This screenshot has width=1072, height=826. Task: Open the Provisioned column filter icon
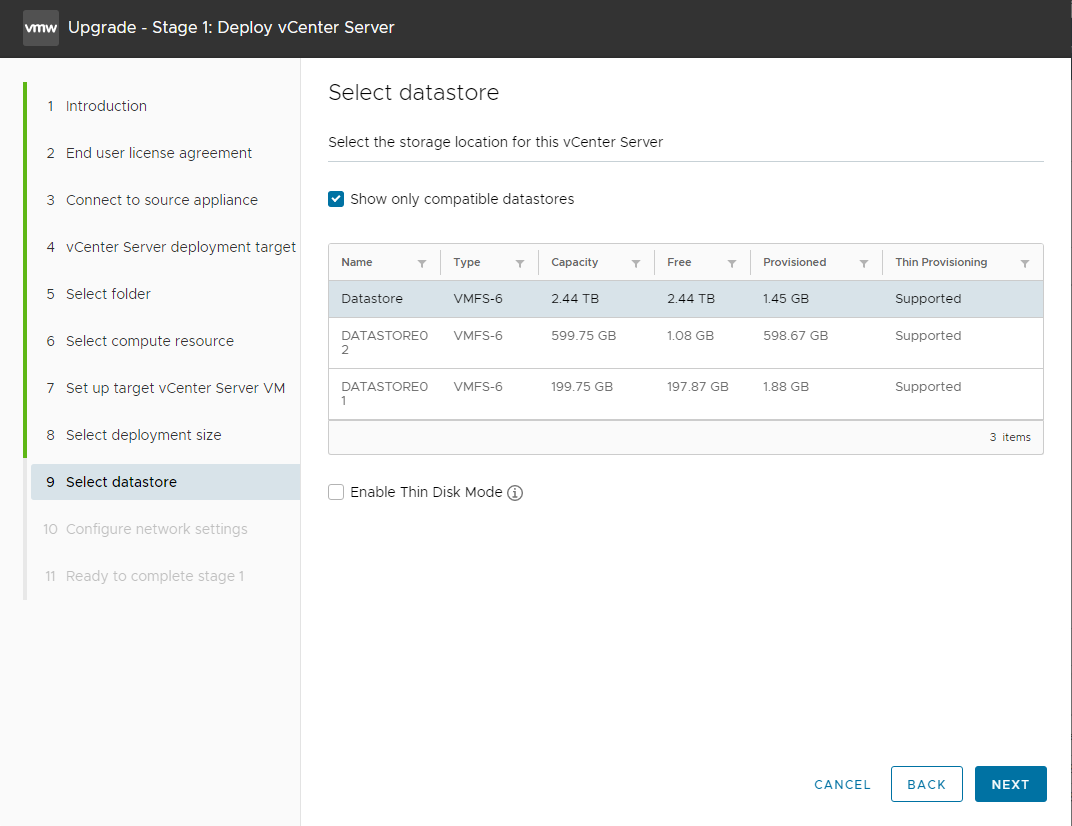tap(864, 263)
